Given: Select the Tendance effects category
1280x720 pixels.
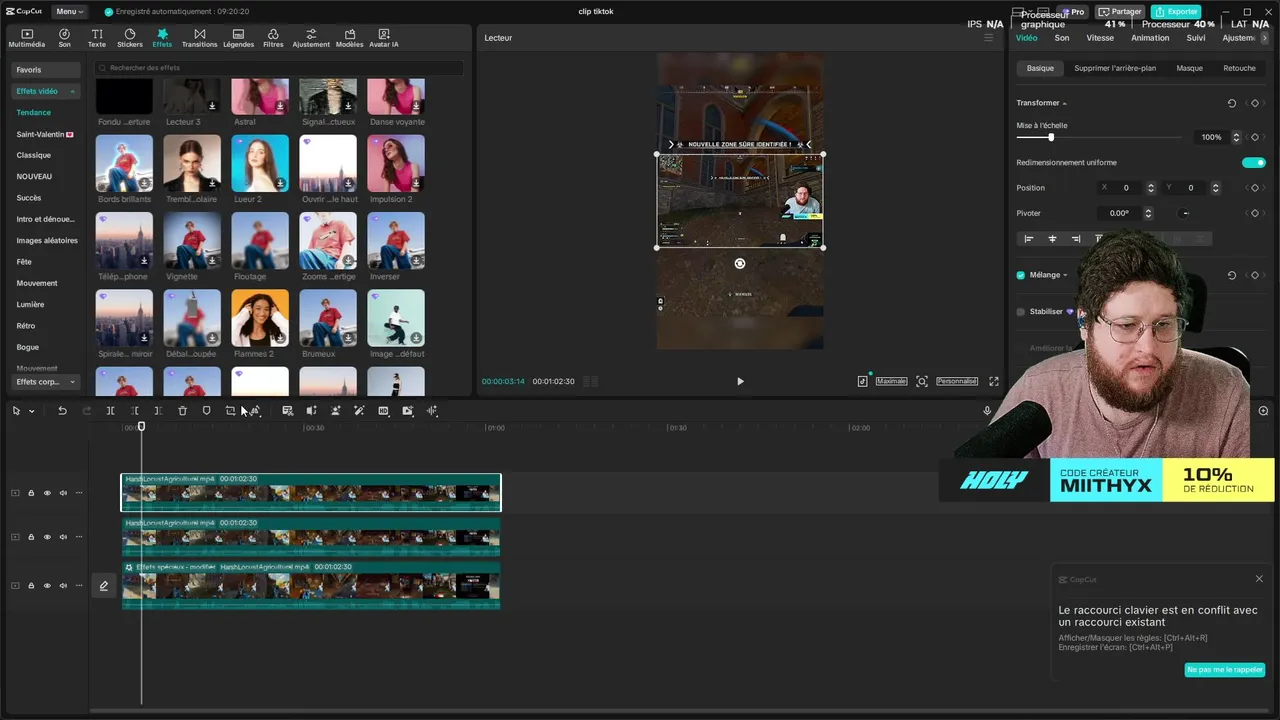Looking at the screenshot, I should tap(34, 113).
